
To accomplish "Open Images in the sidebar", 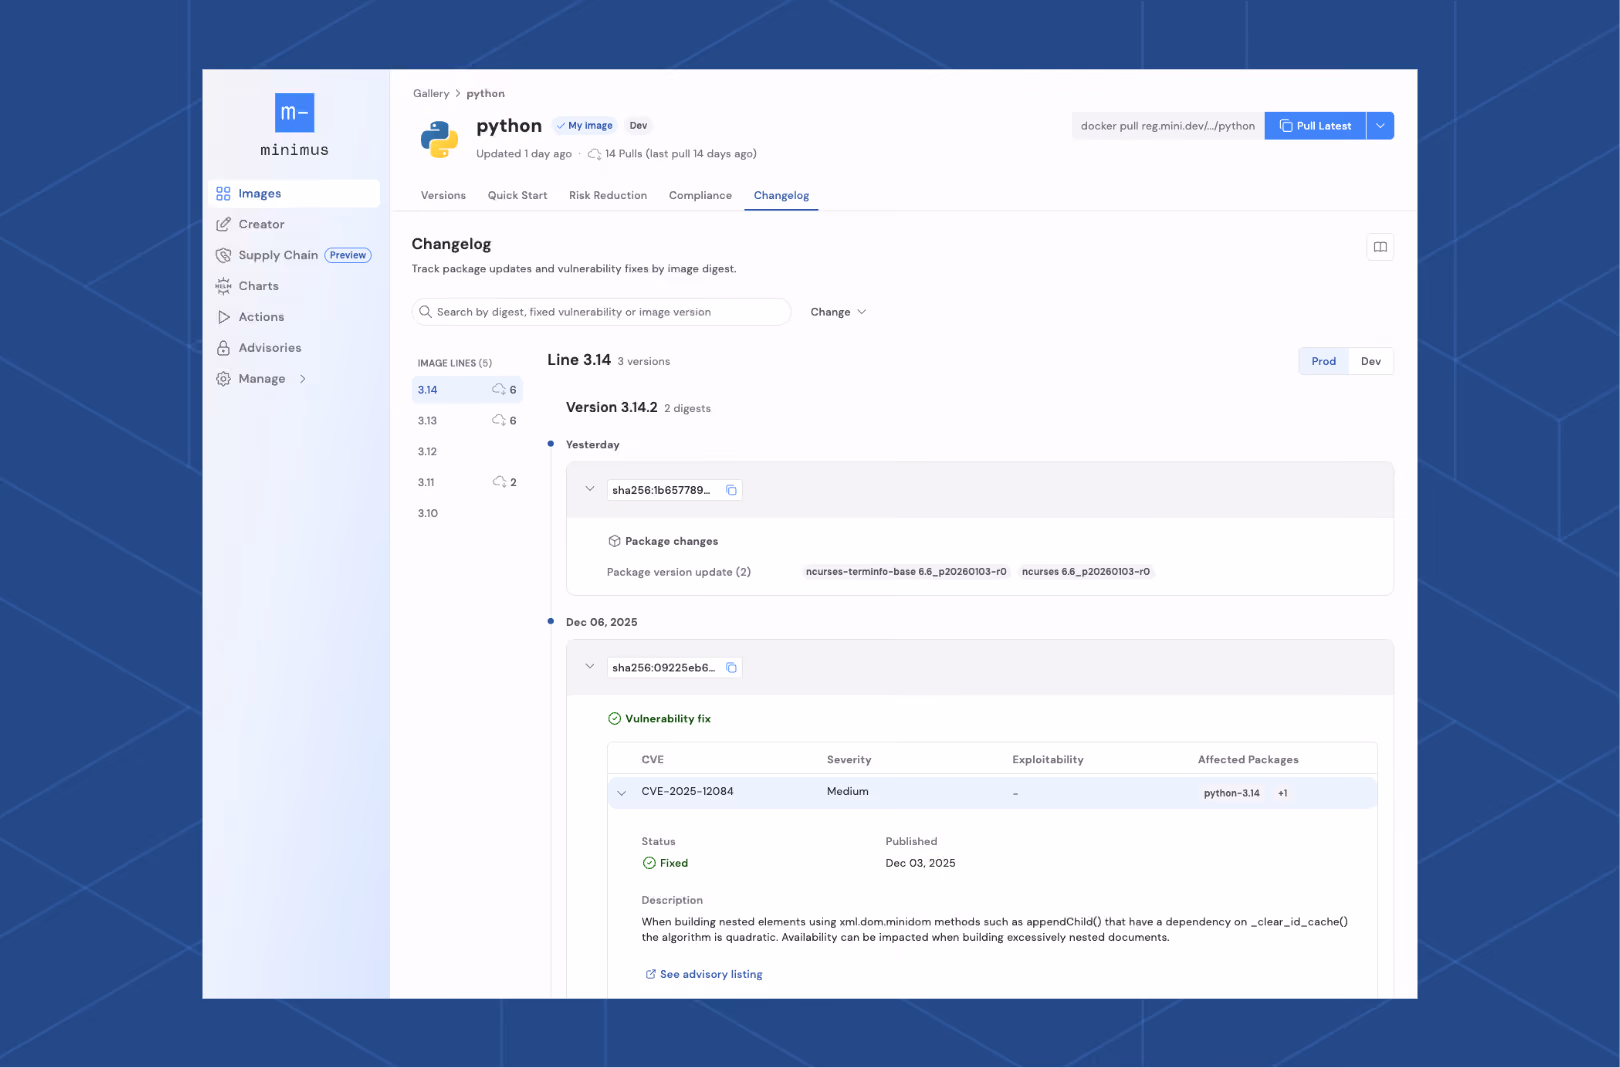I will [294, 193].
